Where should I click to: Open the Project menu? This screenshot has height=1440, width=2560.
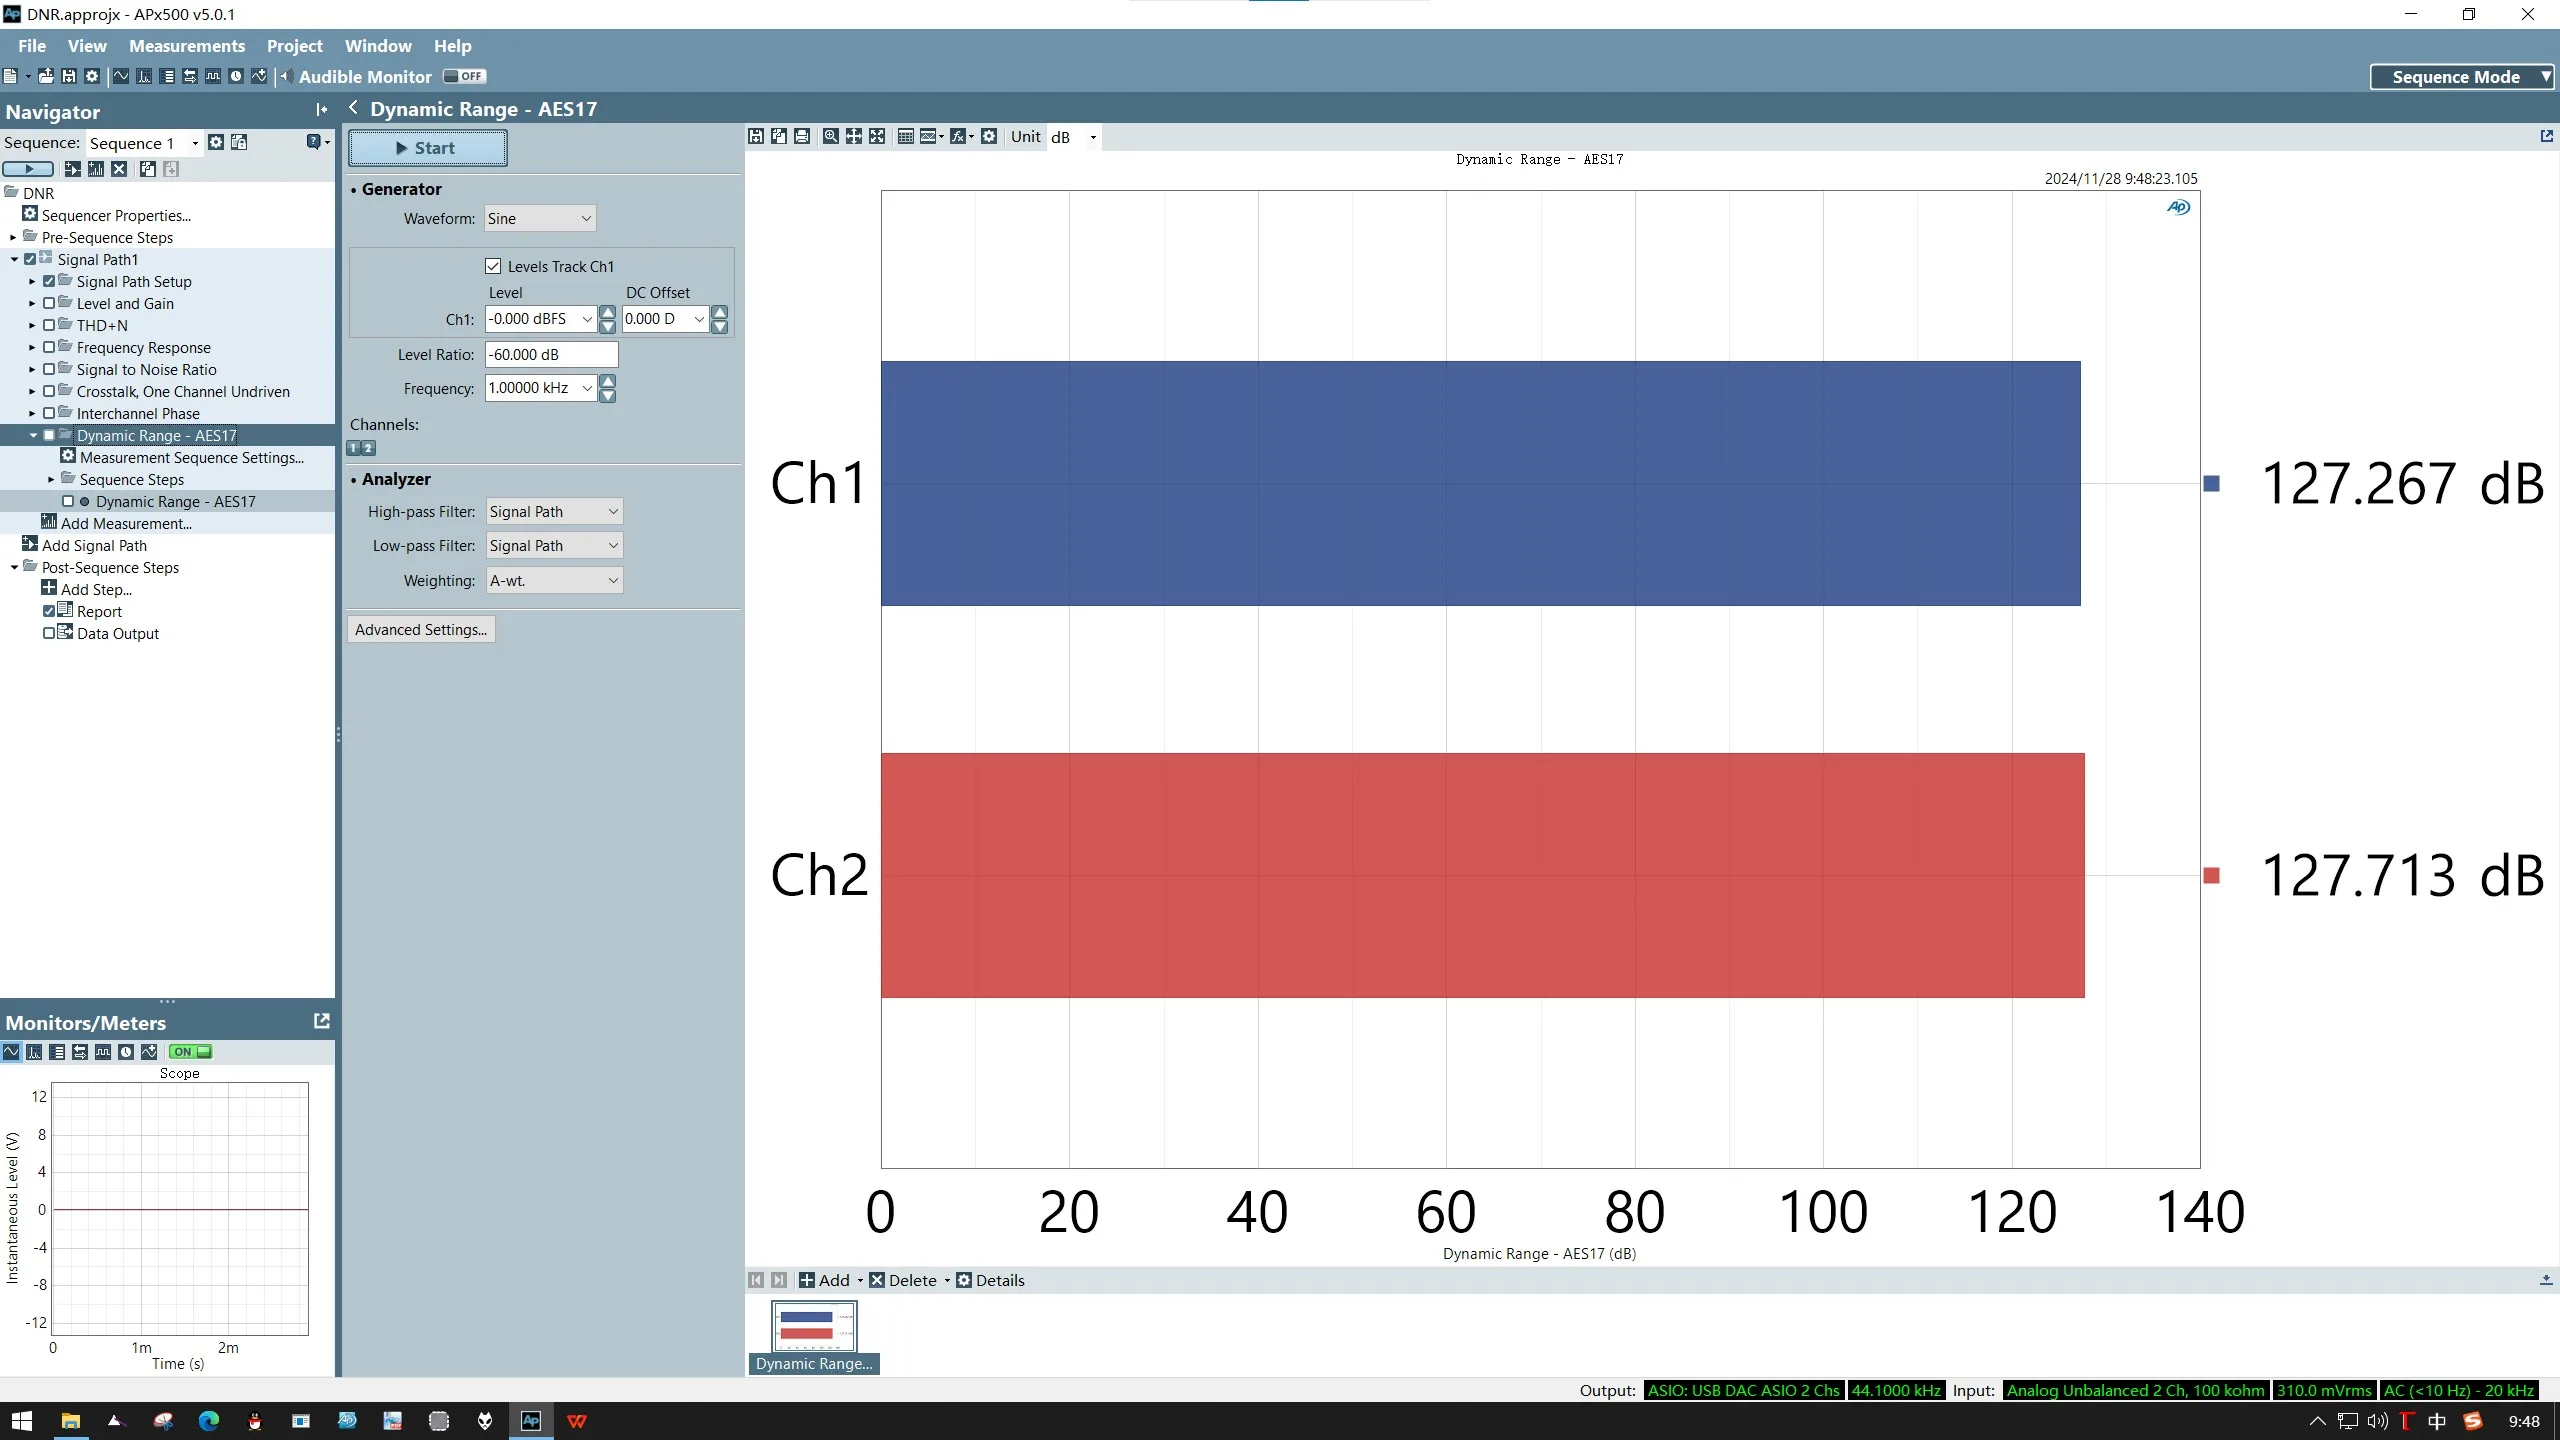click(294, 46)
